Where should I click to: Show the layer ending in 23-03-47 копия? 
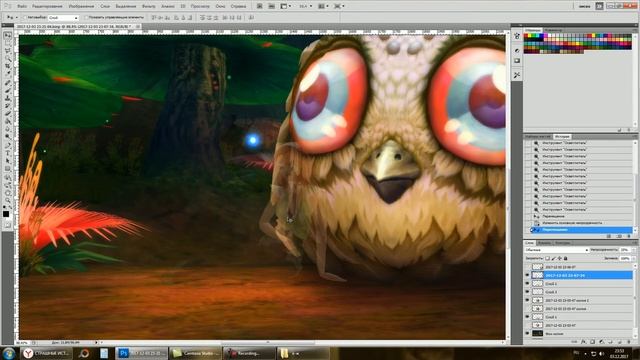[x=527, y=309]
